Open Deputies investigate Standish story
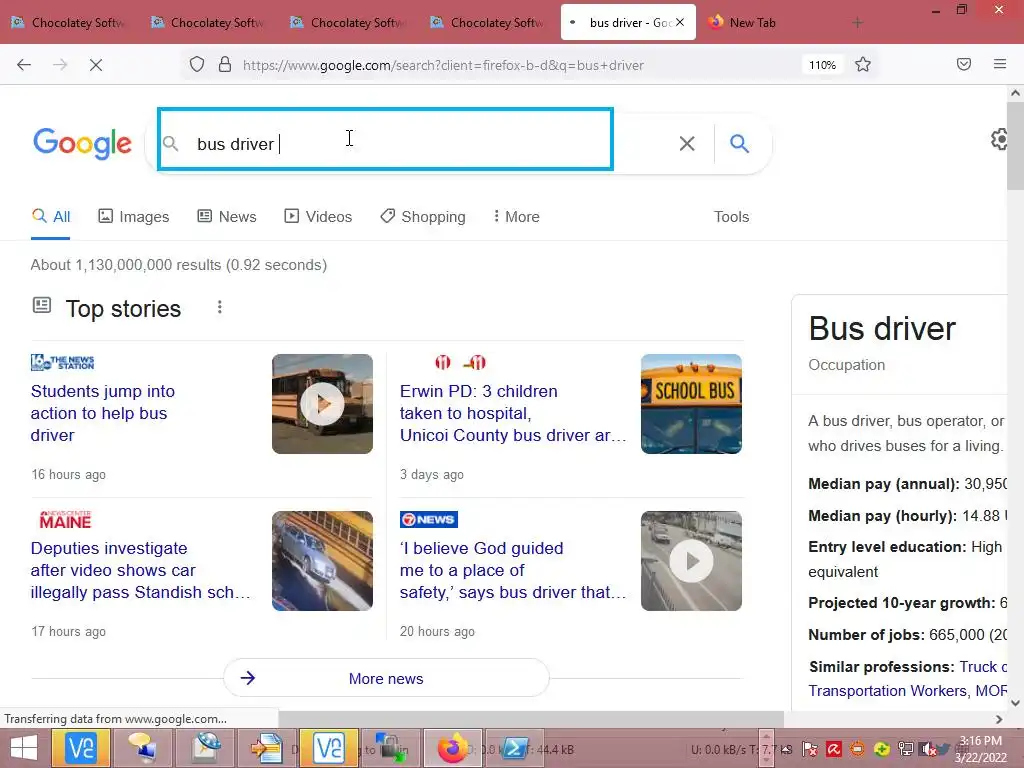This screenshot has height=768, width=1024. click(x=140, y=570)
